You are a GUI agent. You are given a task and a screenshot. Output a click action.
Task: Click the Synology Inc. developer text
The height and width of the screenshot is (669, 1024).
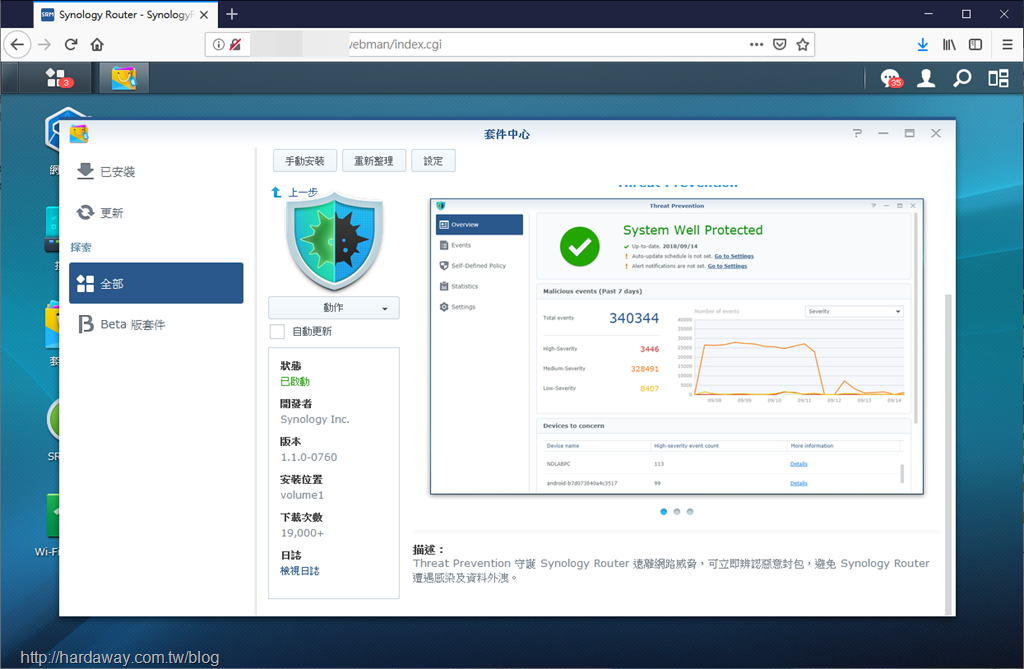pyautogui.click(x=315, y=419)
